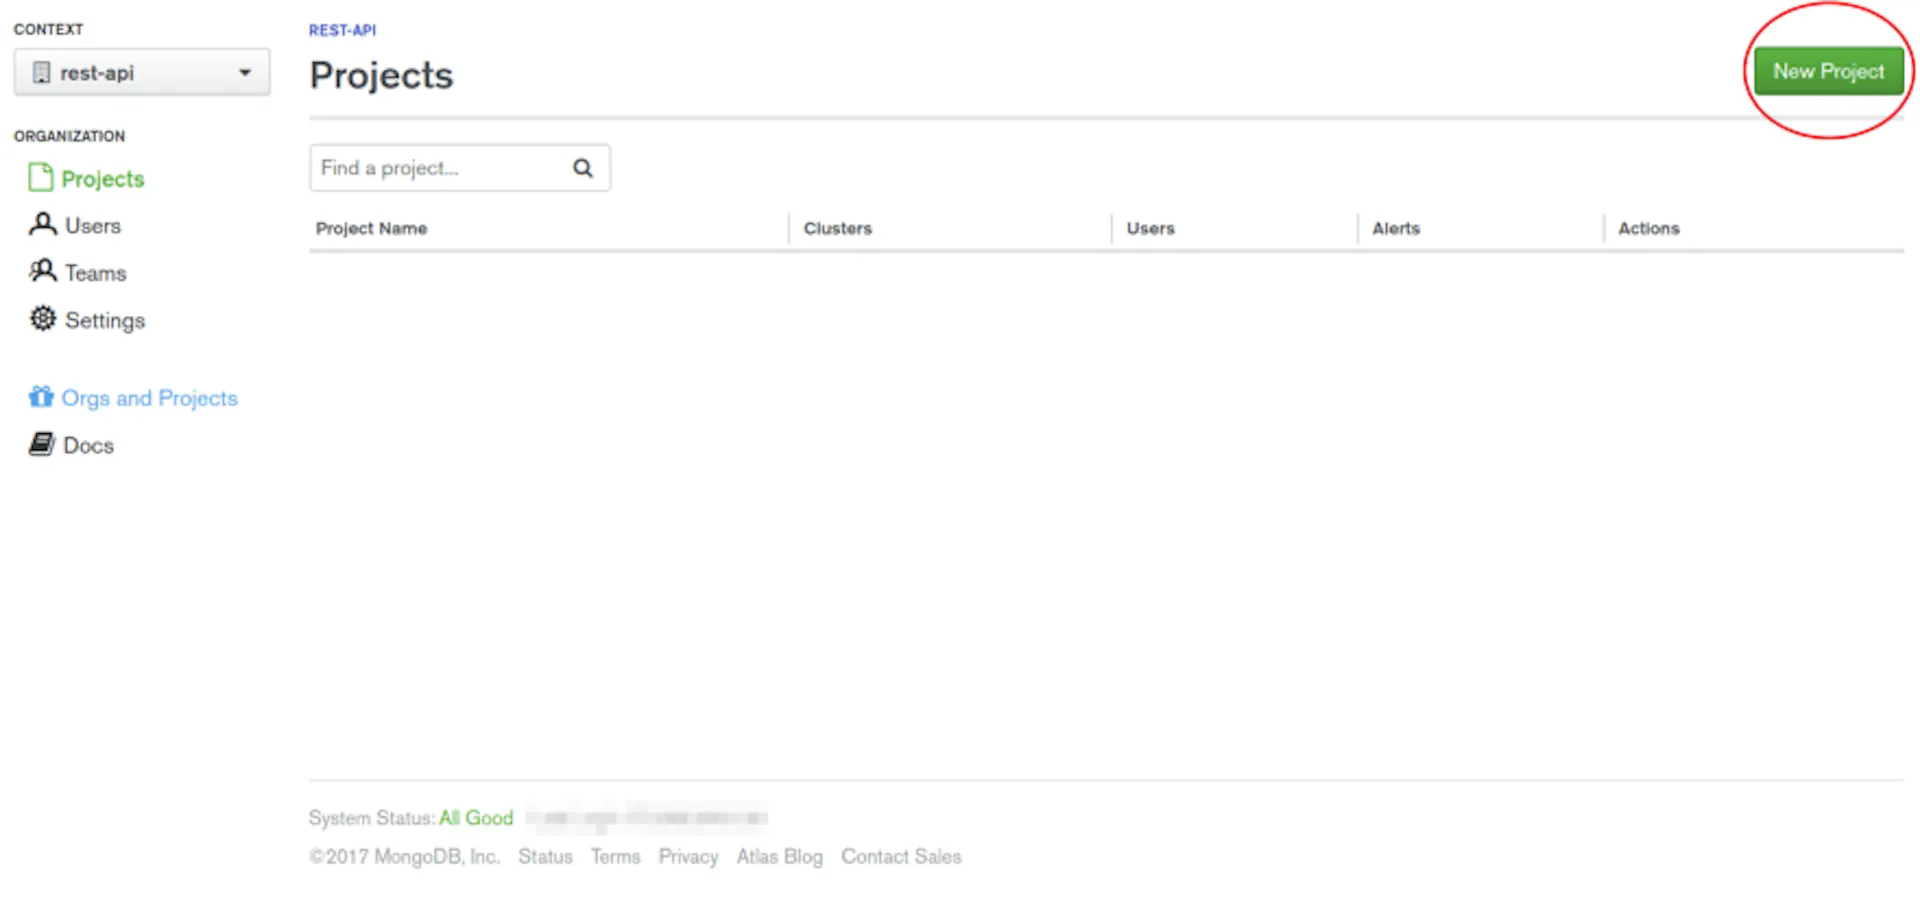Click the Project Name column header
The image size is (1920, 901).
(x=371, y=228)
